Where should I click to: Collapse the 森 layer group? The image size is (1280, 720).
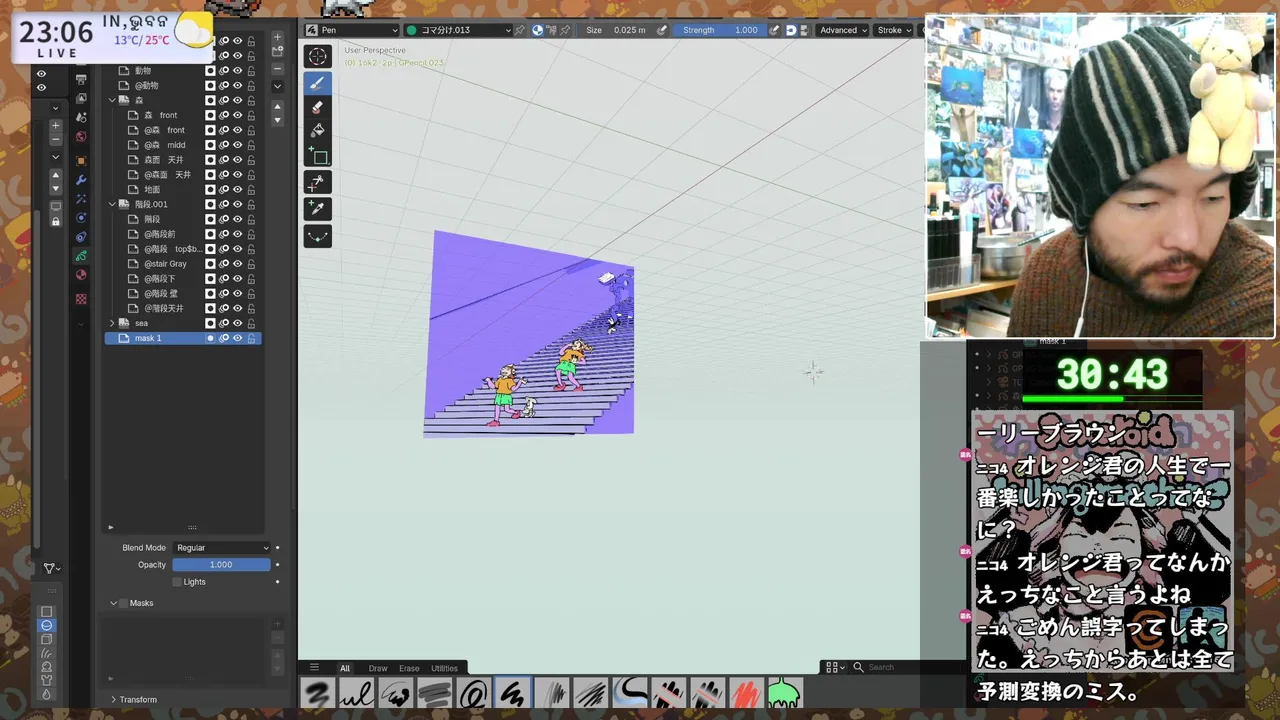coord(112,100)
